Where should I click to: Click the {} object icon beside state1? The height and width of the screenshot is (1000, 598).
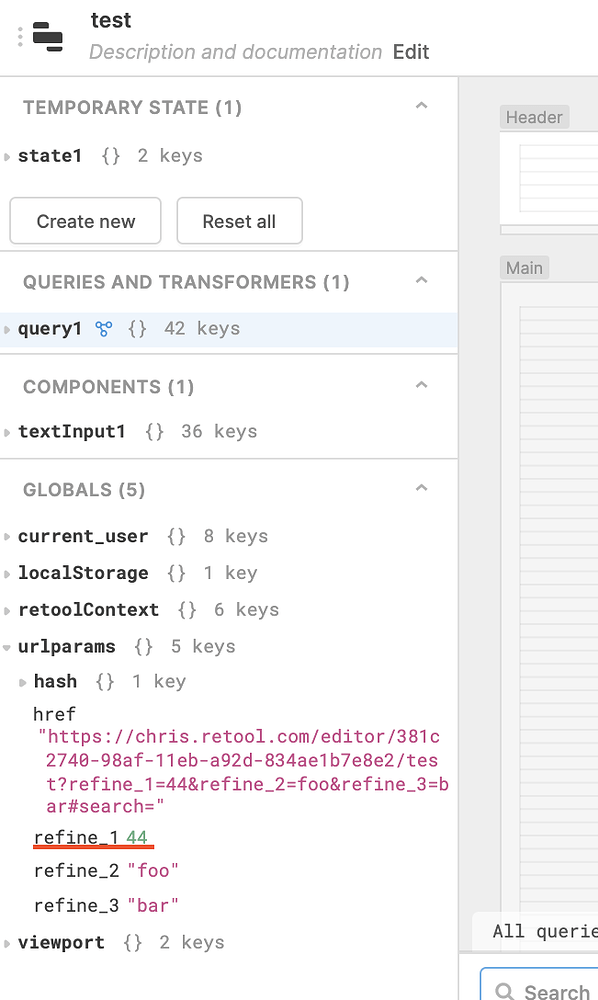(110, 155)
